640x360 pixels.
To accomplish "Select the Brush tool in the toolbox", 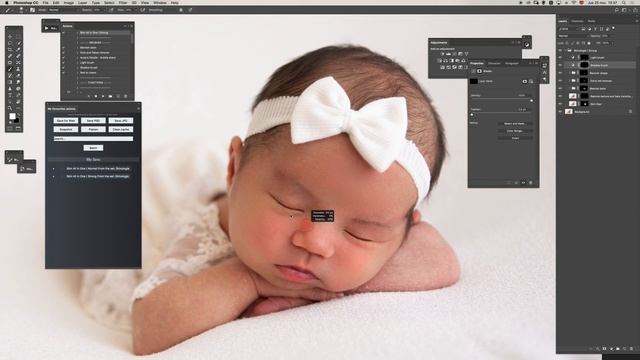I will tap(10, 69).
